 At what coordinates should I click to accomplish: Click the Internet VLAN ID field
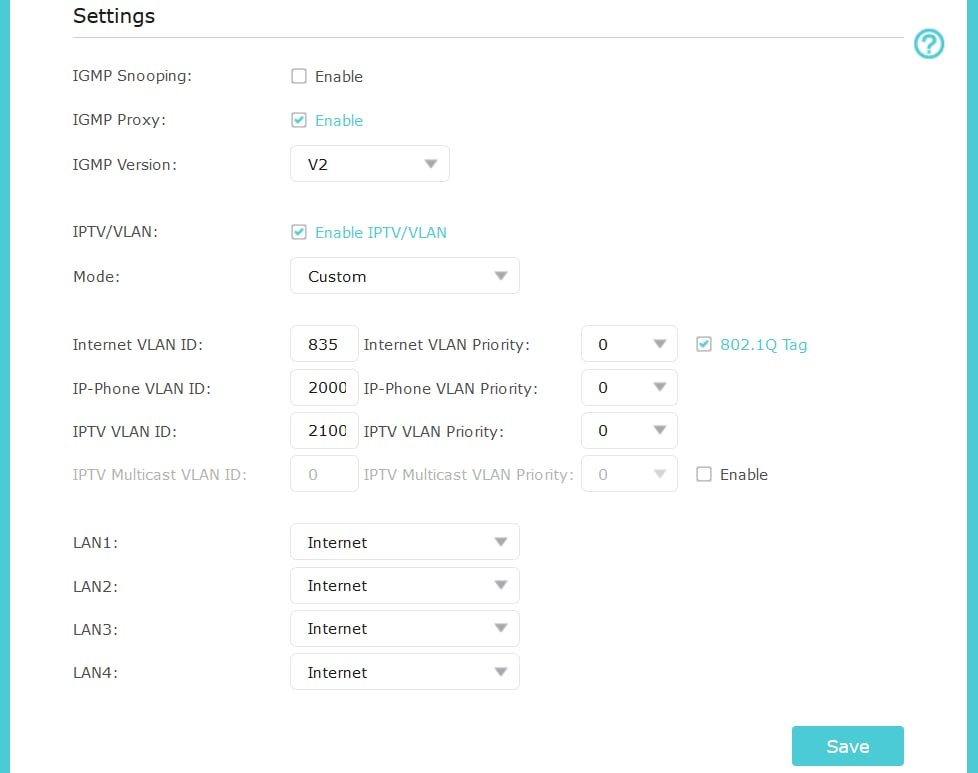tap(324, 344)
